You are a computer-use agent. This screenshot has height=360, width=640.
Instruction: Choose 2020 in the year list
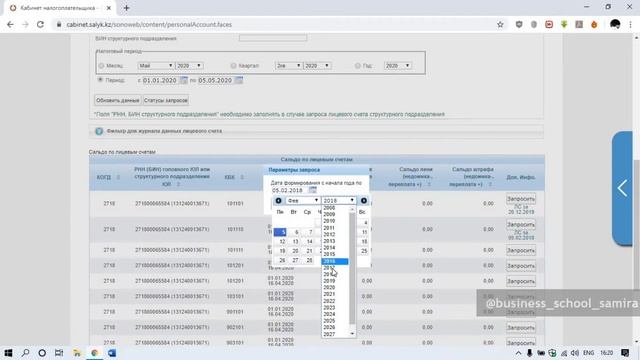click(329, 287)
